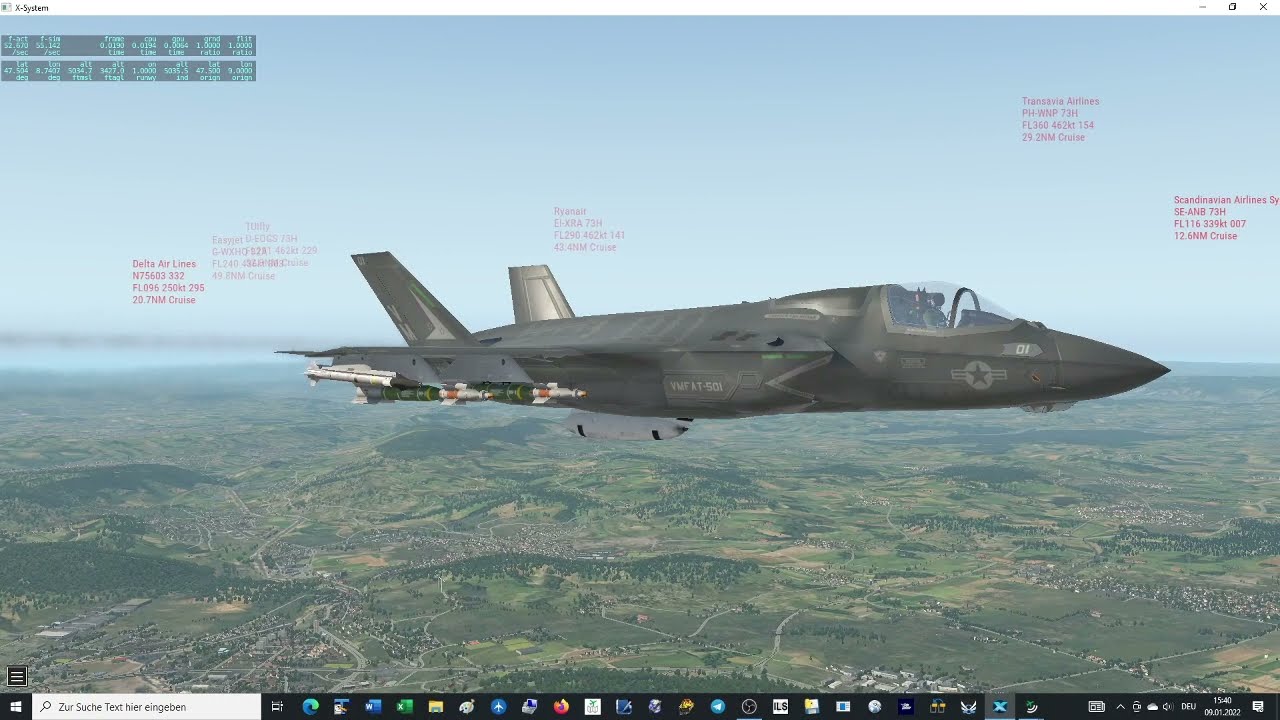
Task: Click the Windows search box
Action: 146,706
